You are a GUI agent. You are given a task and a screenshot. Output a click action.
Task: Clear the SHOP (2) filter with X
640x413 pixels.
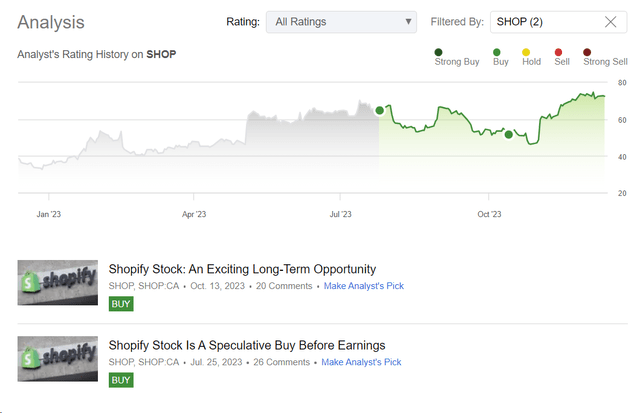pos(610,22)
